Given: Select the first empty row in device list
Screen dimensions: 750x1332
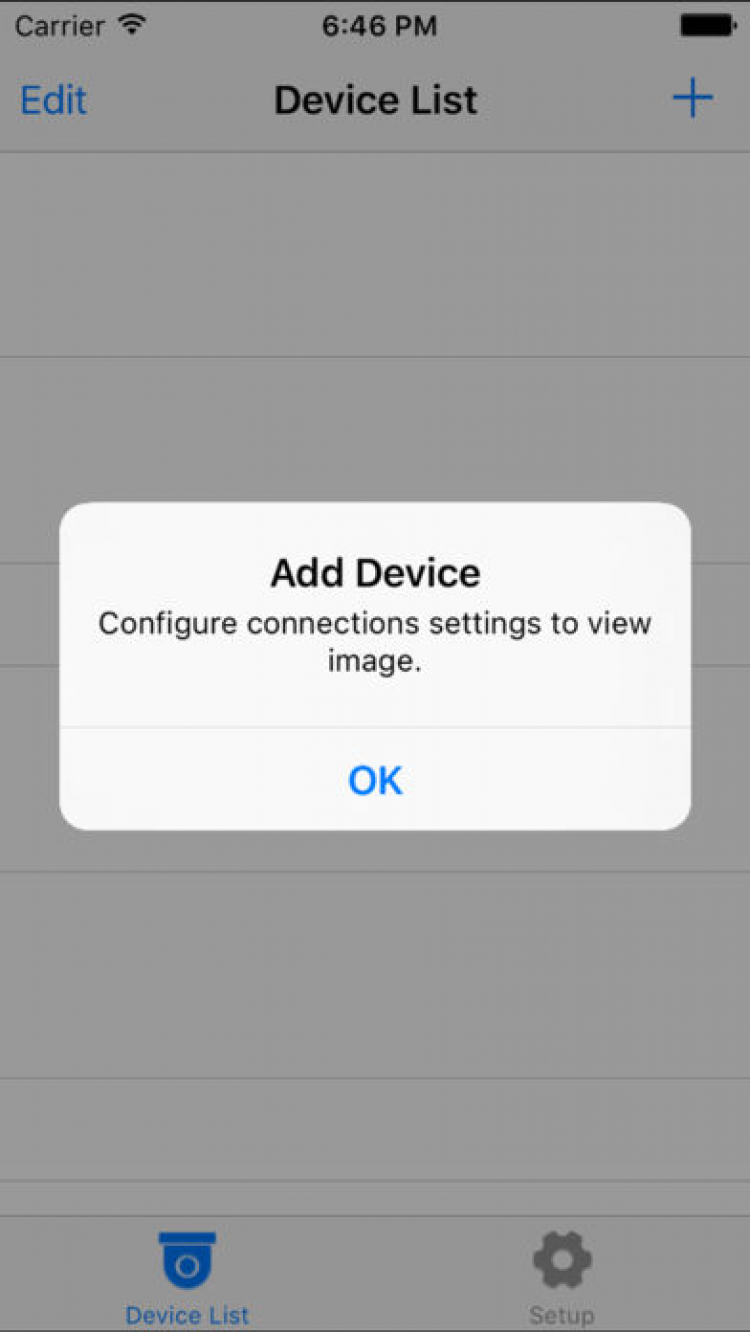Looking at the screenshot, I should [x=375, y=255].
